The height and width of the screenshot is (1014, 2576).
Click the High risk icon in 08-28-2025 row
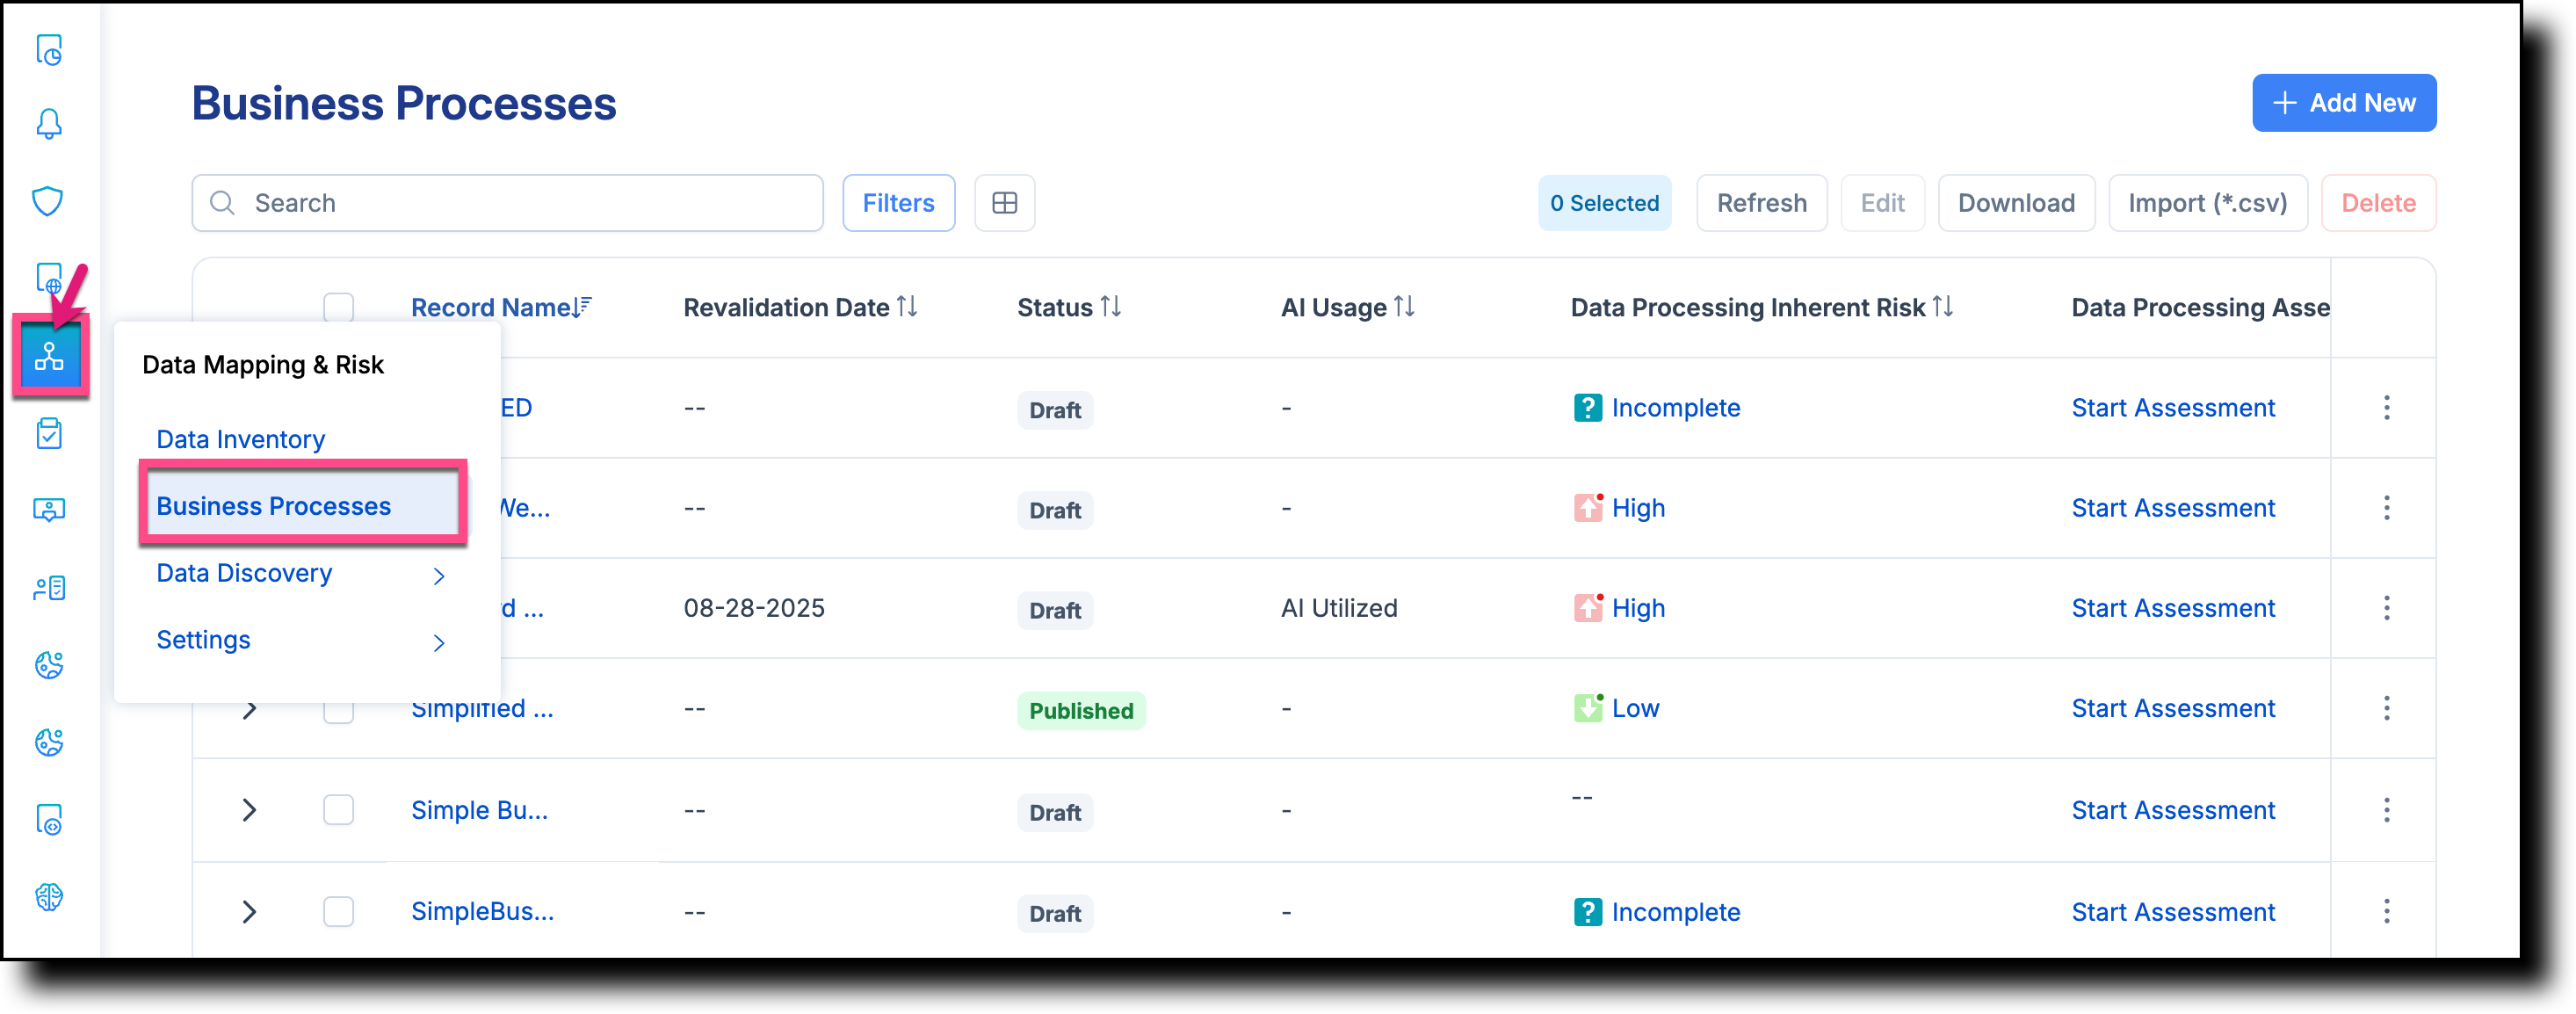(1588, 607)
